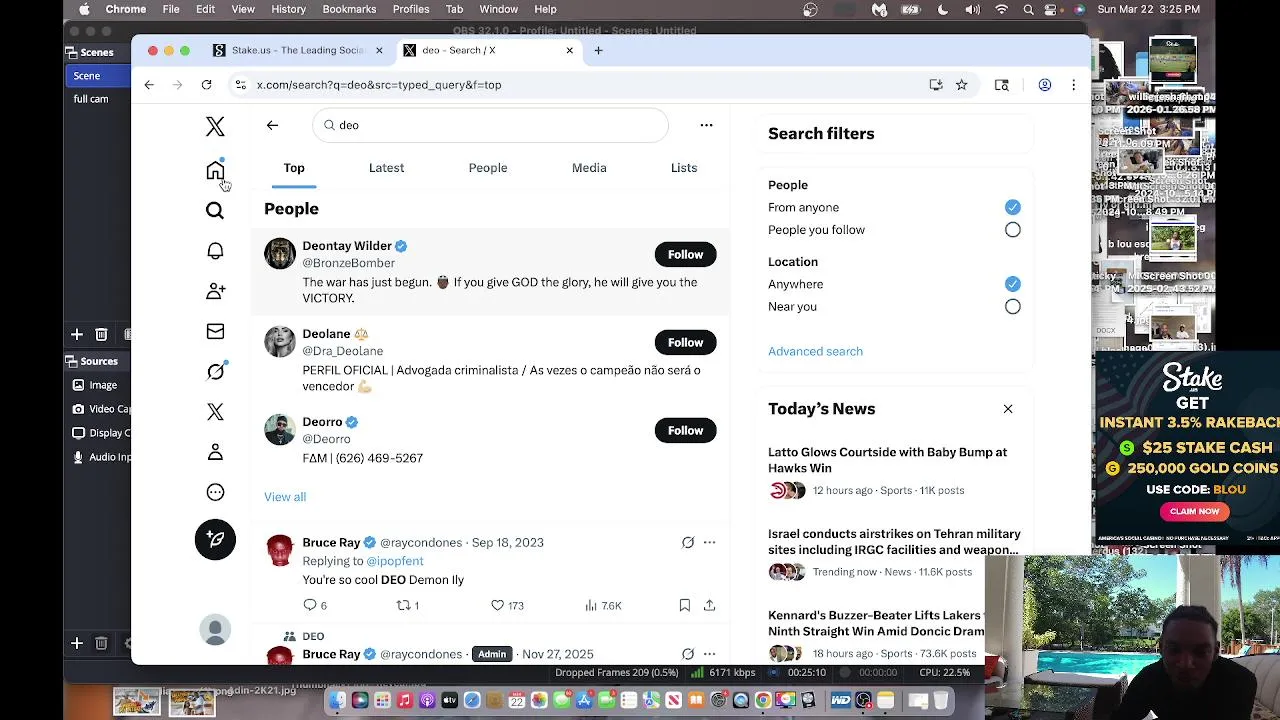Share Bruce Ray's Sep 18 post
The height and width of the screenshot is (720, 1280).
coord(709,605)
